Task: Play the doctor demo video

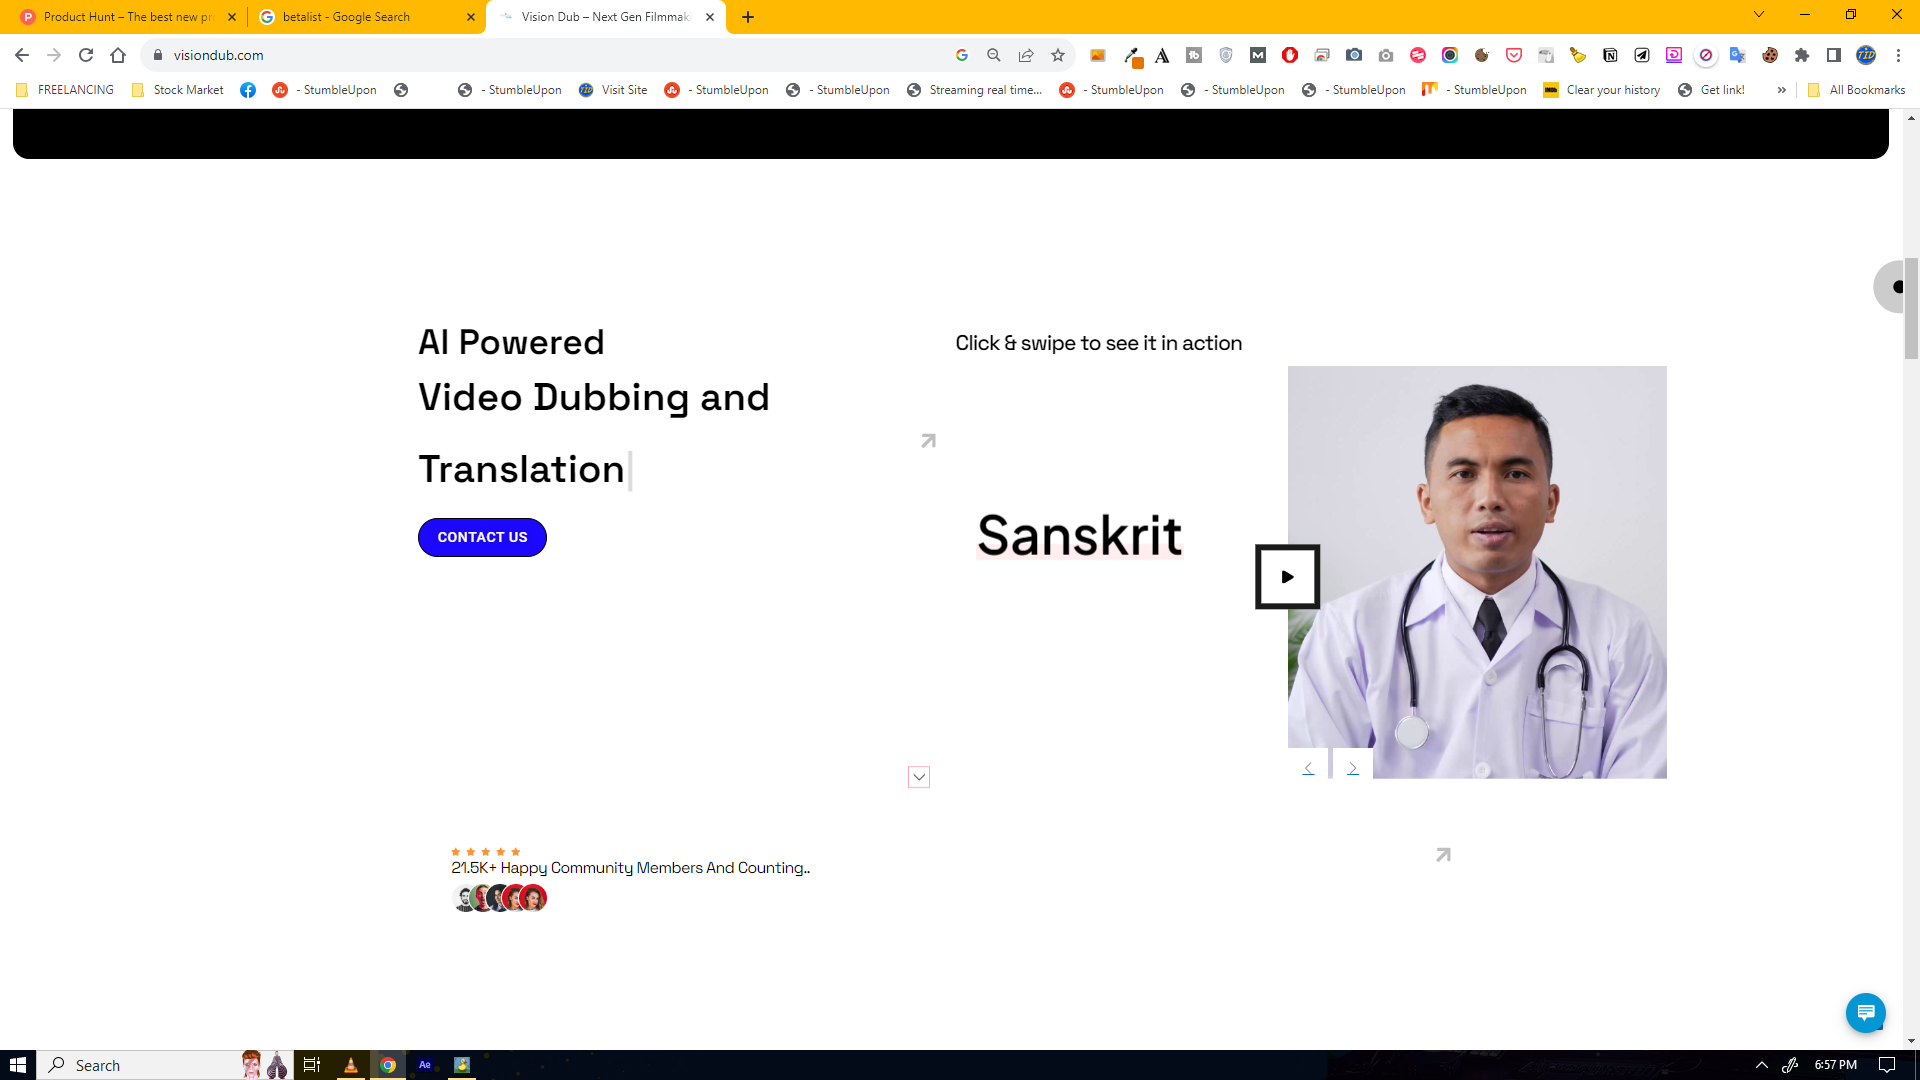Action: [1287, 577]
